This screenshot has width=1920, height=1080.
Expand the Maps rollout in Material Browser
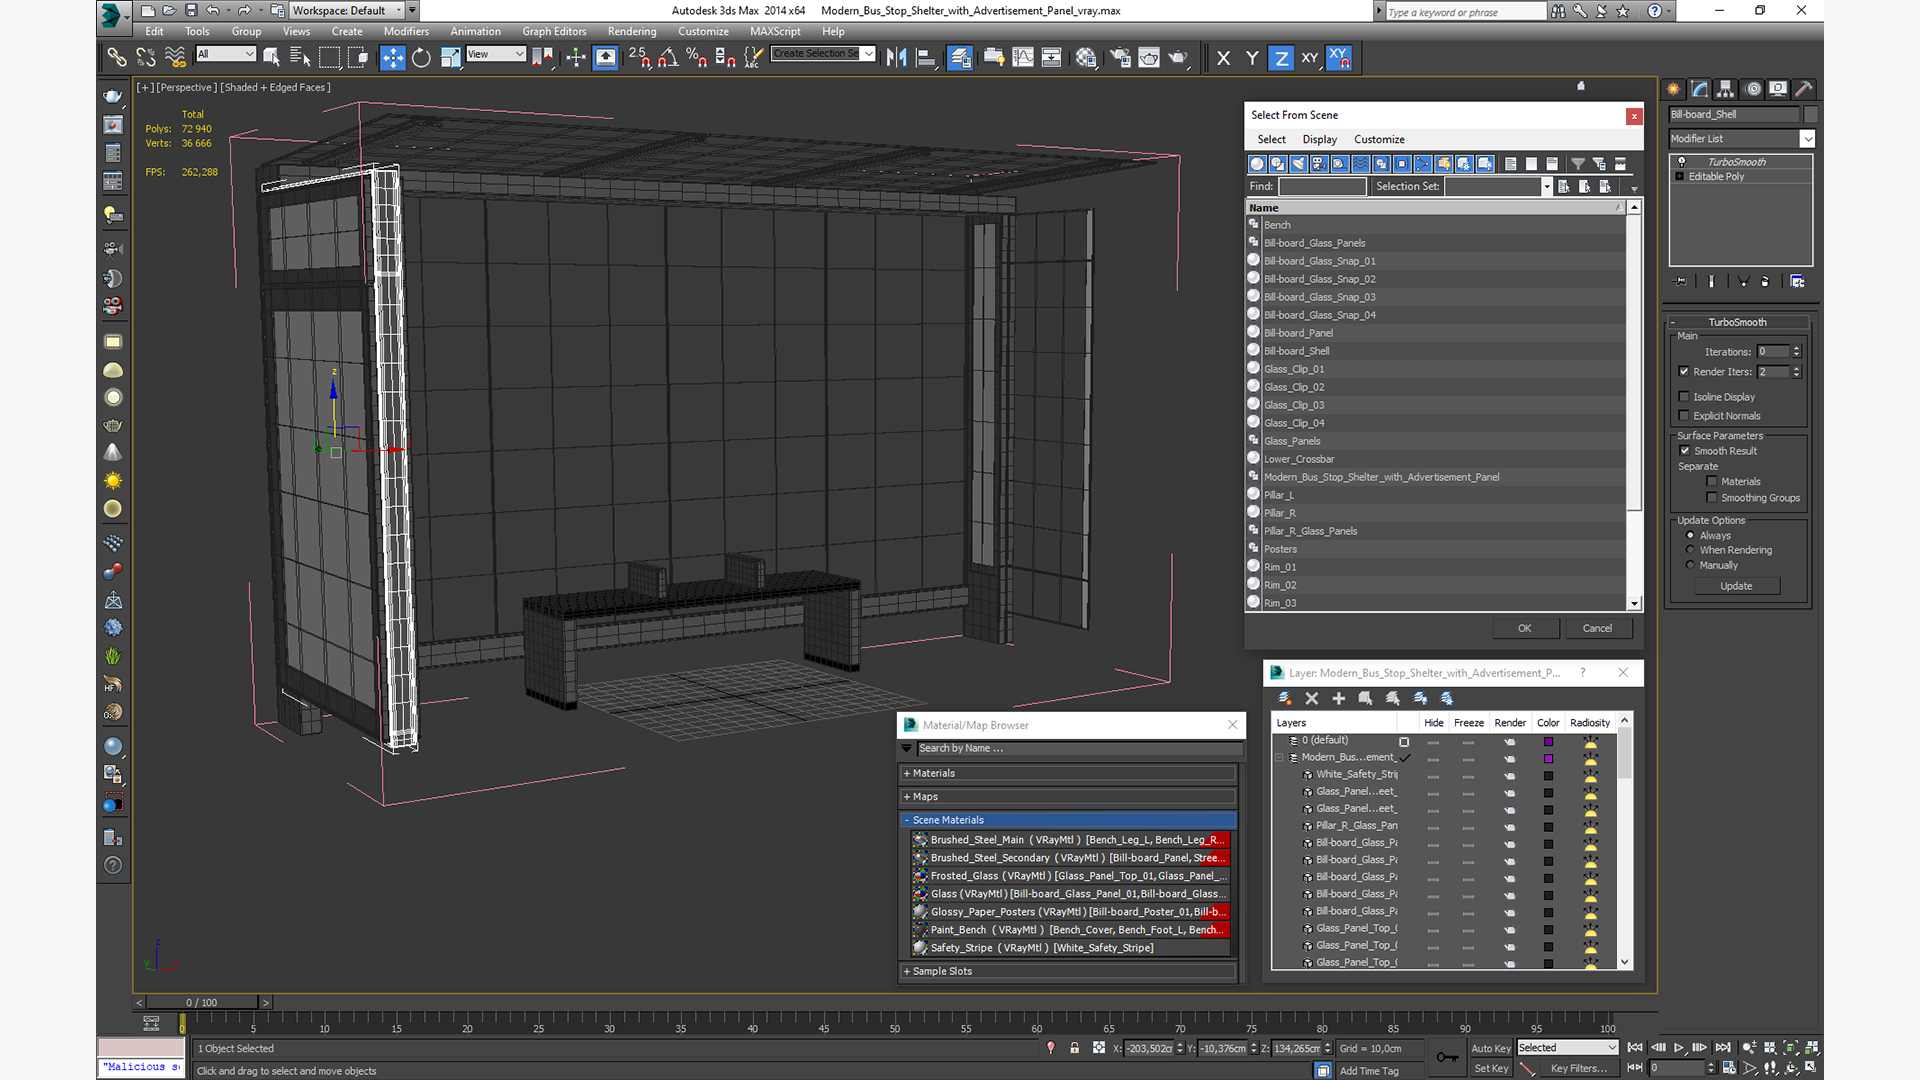coord(925,797)
